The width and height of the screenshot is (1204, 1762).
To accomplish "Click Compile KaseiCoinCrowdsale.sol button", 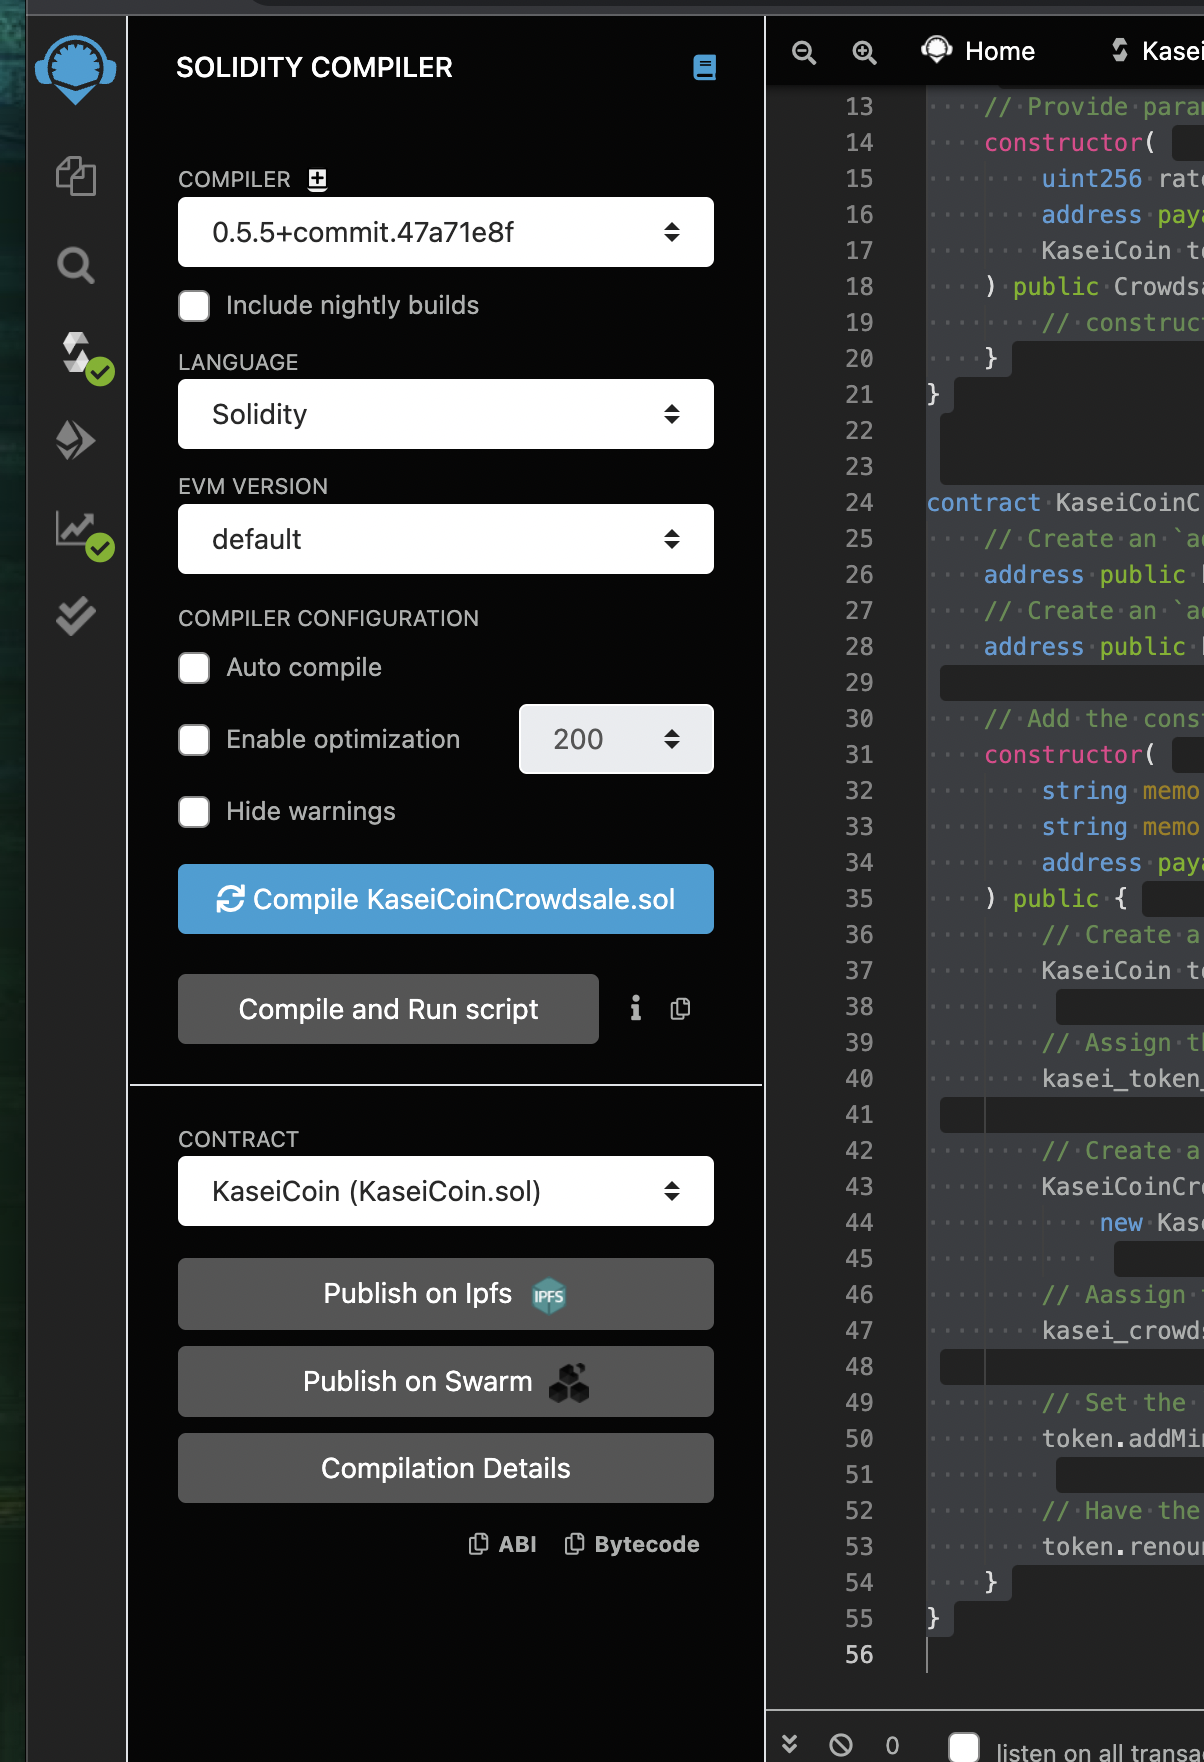I will tap(446, 899).
